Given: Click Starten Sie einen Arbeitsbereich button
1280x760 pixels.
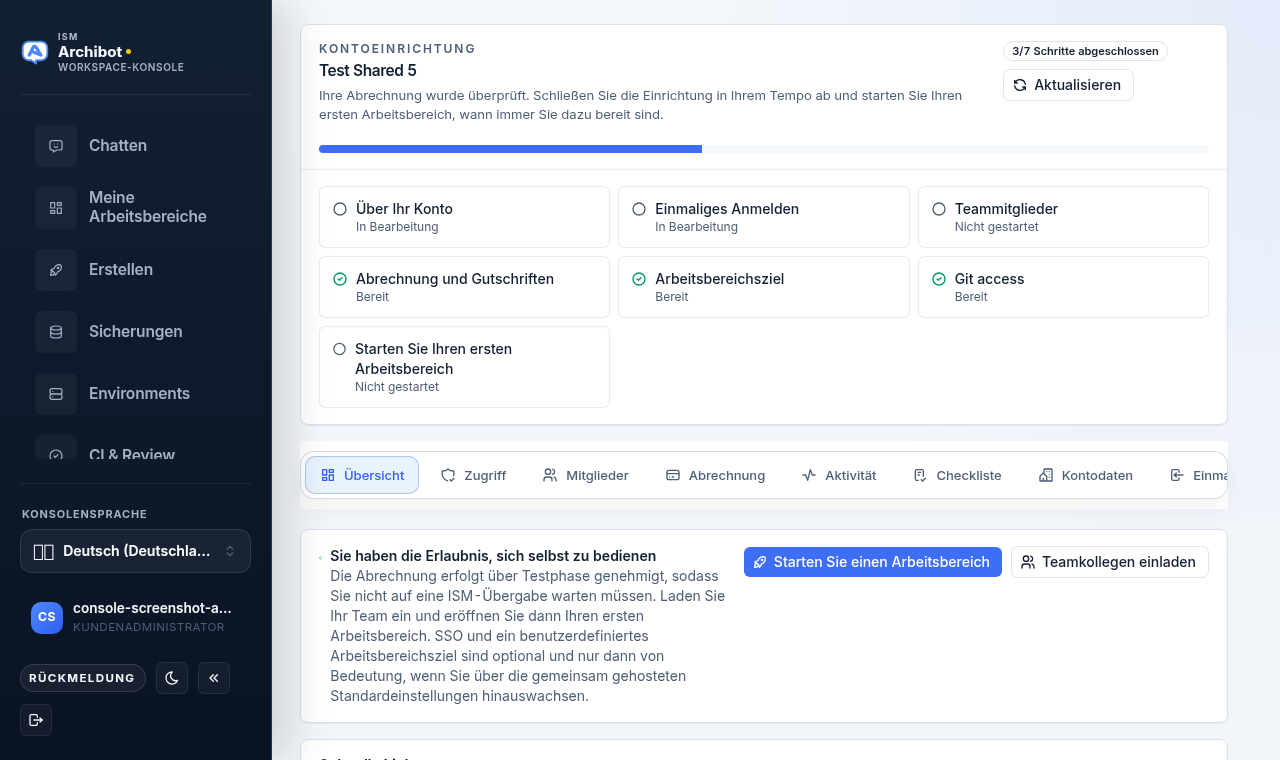Looking at the screenshot, I should point(873,562).
